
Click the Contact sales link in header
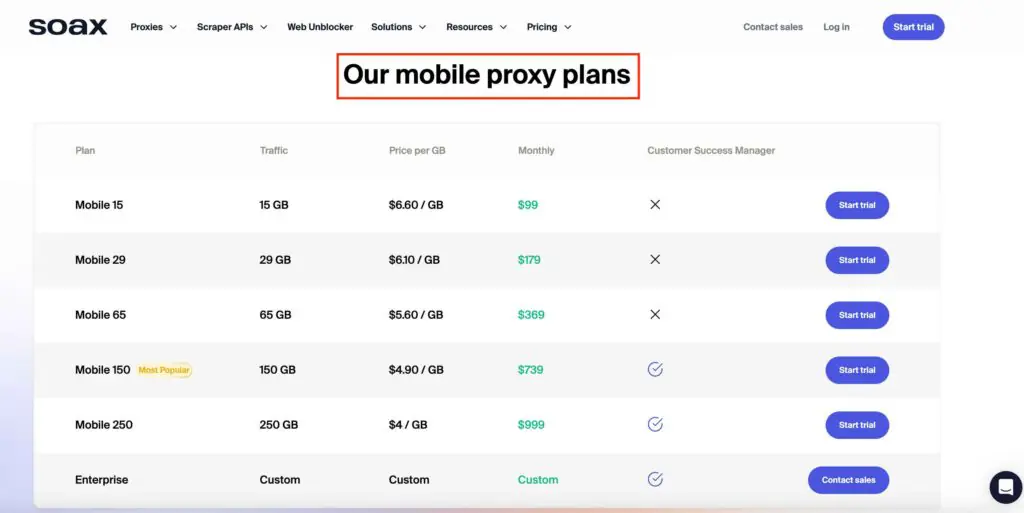pos(773,27)
